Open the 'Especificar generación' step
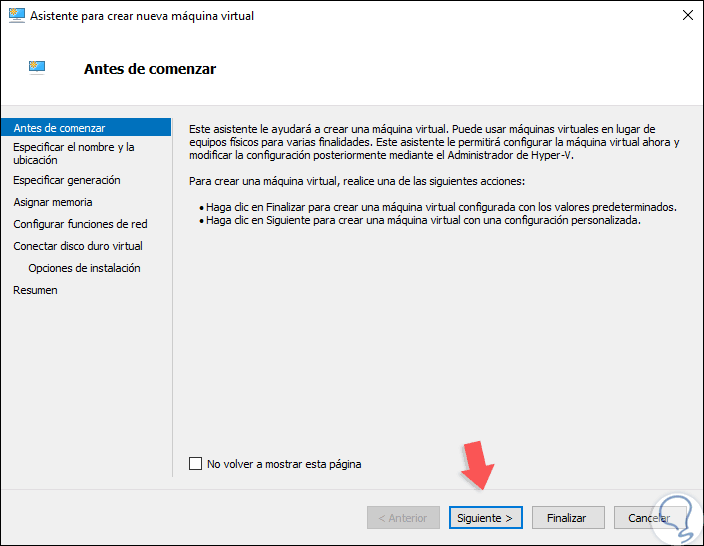Viewport: 704px width, 546px height. [x=67, y=180]
